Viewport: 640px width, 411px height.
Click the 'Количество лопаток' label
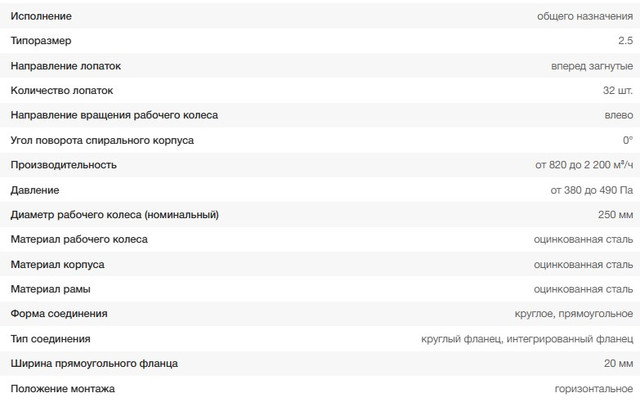63,90
